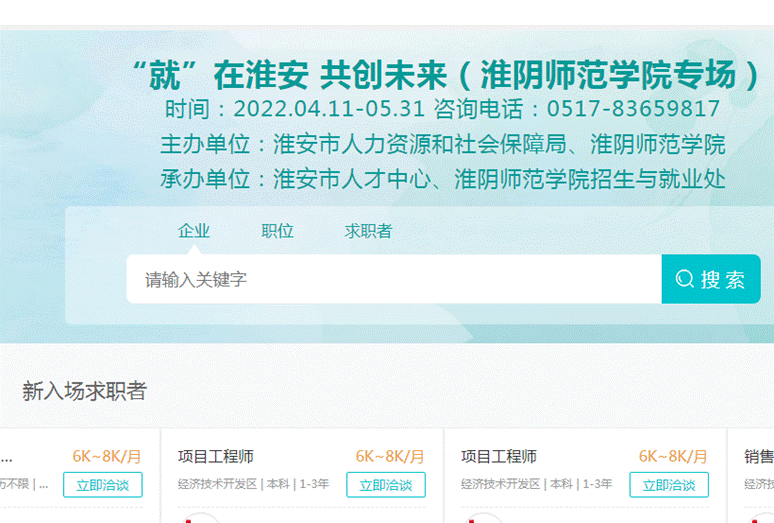Click the 新入场求职者 section heading
Viewport: 774px width, 523px height.
84,391
